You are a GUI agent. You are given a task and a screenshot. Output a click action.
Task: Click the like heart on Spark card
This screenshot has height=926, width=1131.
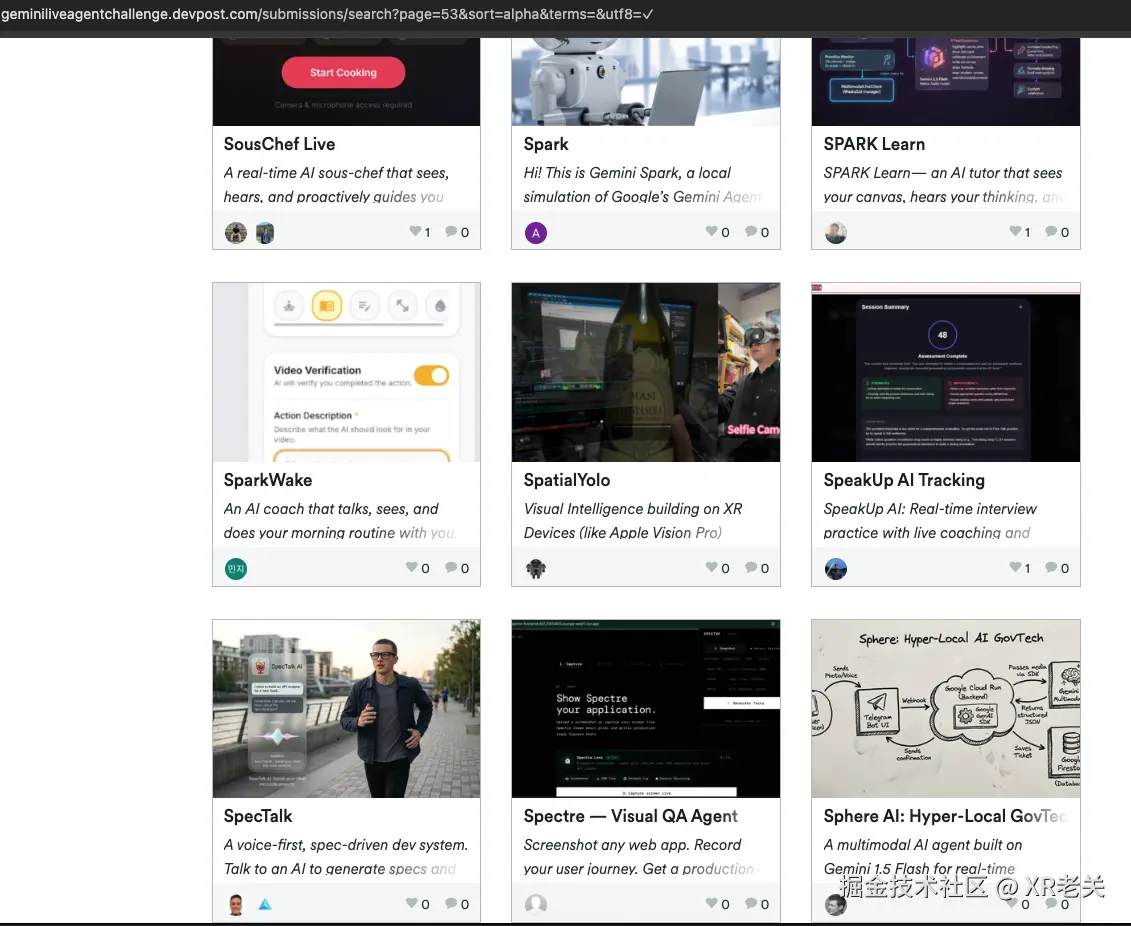point(712,231)
